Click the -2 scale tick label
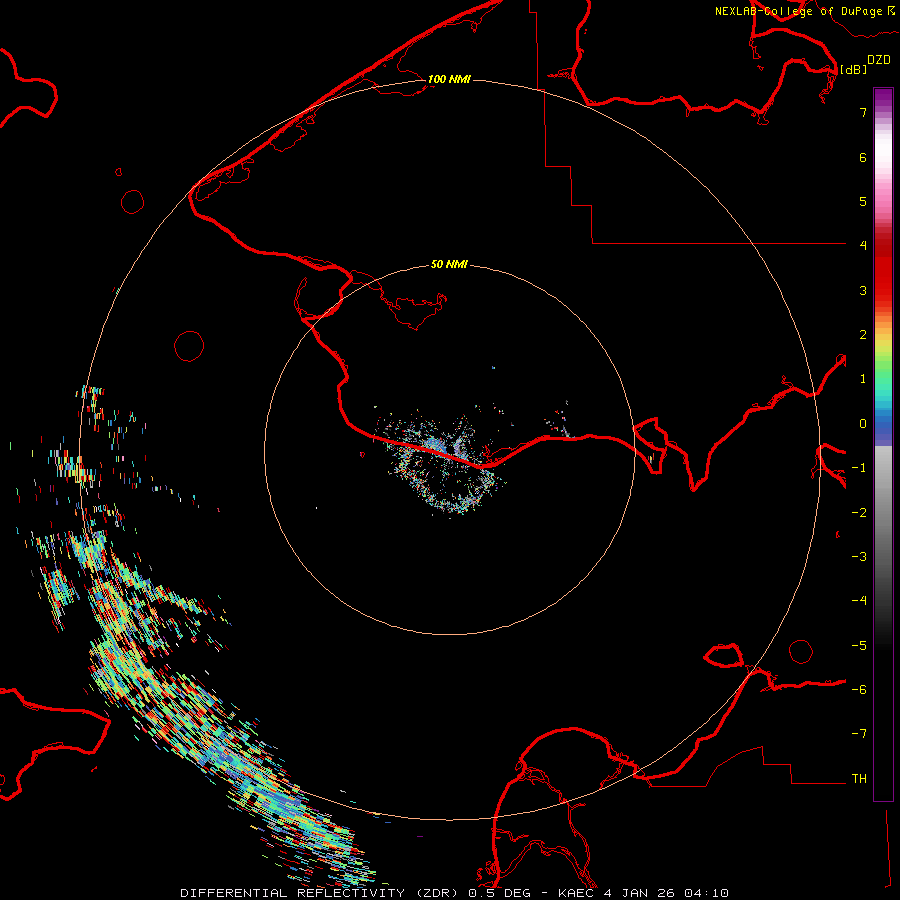Screen dimensions: 900x900 [859, 513]
